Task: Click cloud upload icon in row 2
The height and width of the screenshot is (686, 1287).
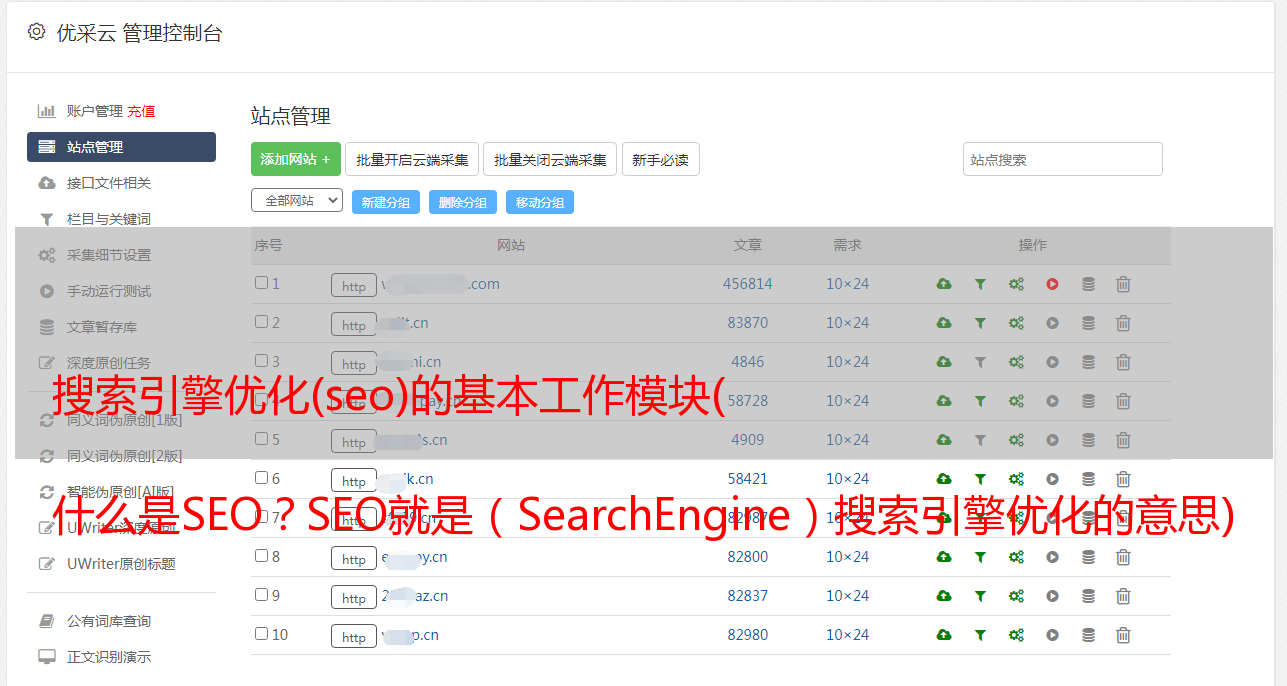Action: (x=944, y=323)
